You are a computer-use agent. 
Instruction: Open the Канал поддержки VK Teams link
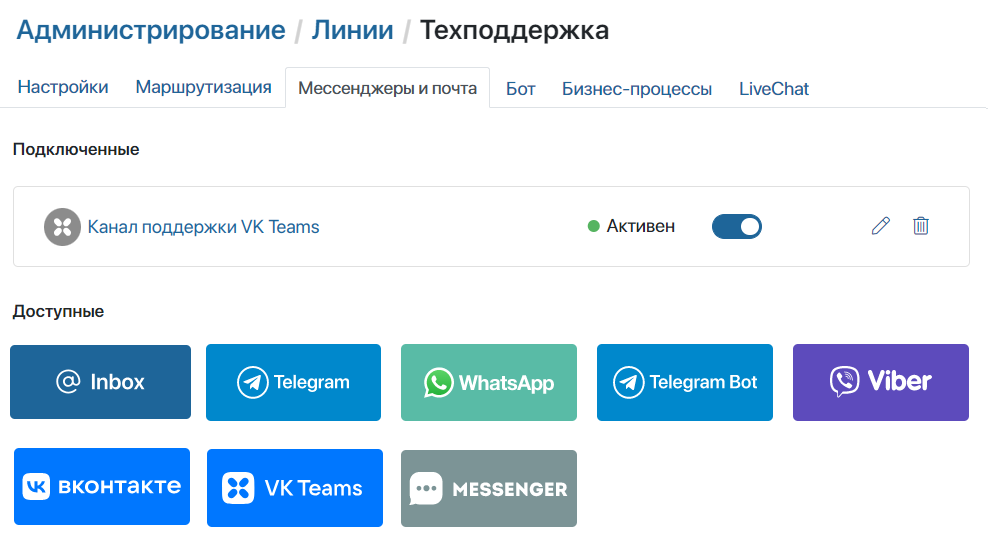204,227
